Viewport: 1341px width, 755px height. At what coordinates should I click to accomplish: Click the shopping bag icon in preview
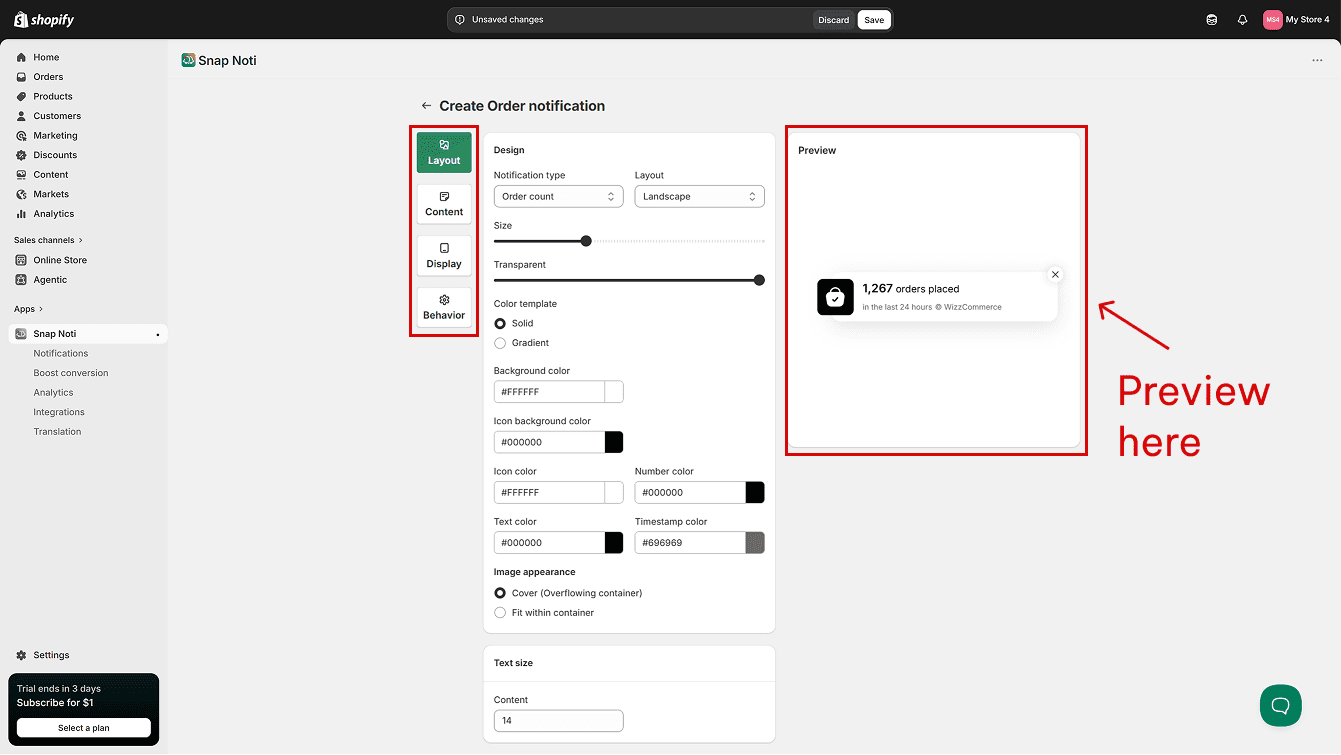click(835, 297)
